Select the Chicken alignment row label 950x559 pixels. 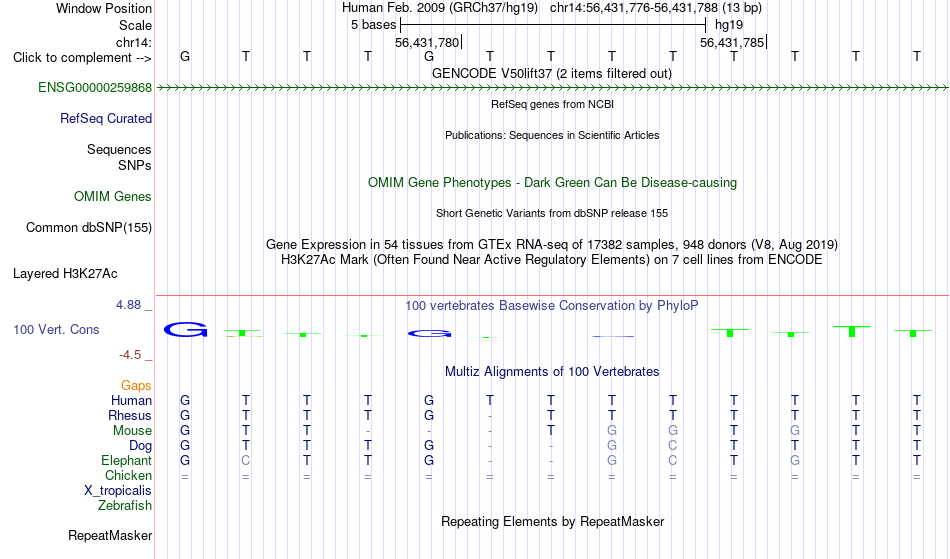tap(128, 475)
